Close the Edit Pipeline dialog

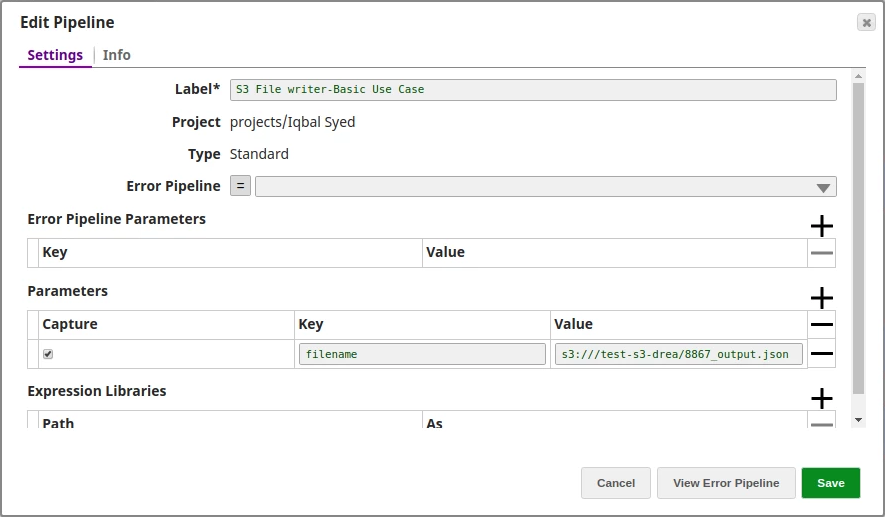(865, 22)
